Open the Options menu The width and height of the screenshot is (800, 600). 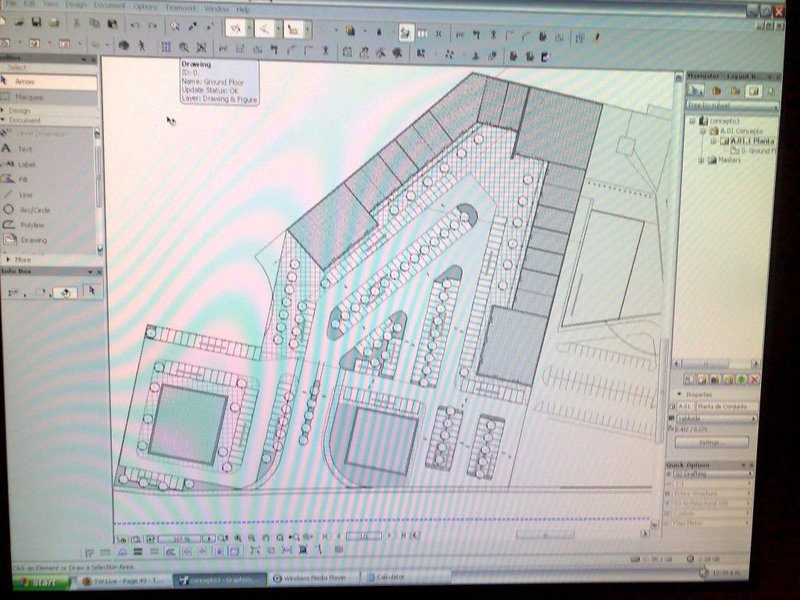pos(145,7)
